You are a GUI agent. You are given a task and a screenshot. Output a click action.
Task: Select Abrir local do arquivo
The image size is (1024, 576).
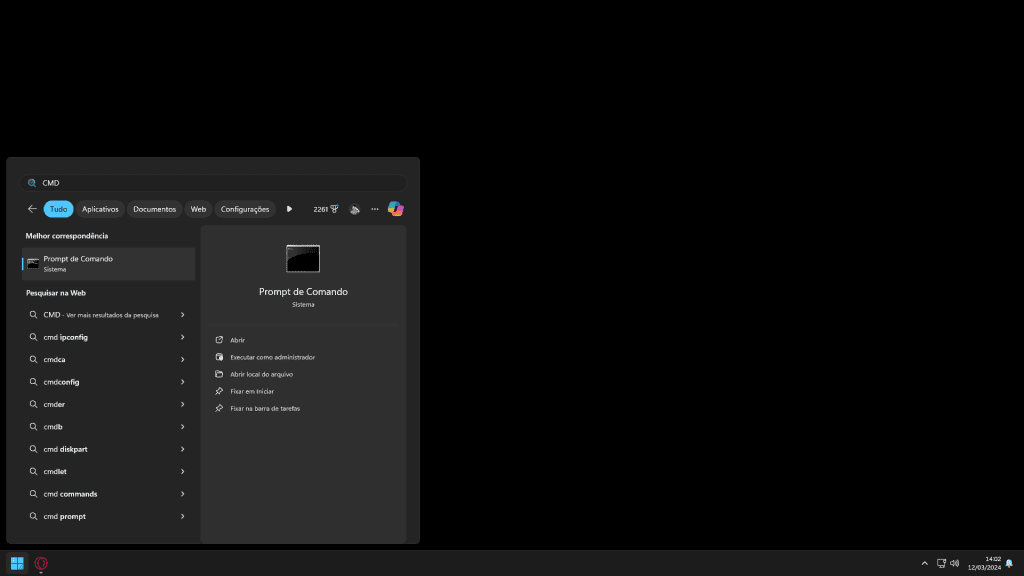point(261,374)
